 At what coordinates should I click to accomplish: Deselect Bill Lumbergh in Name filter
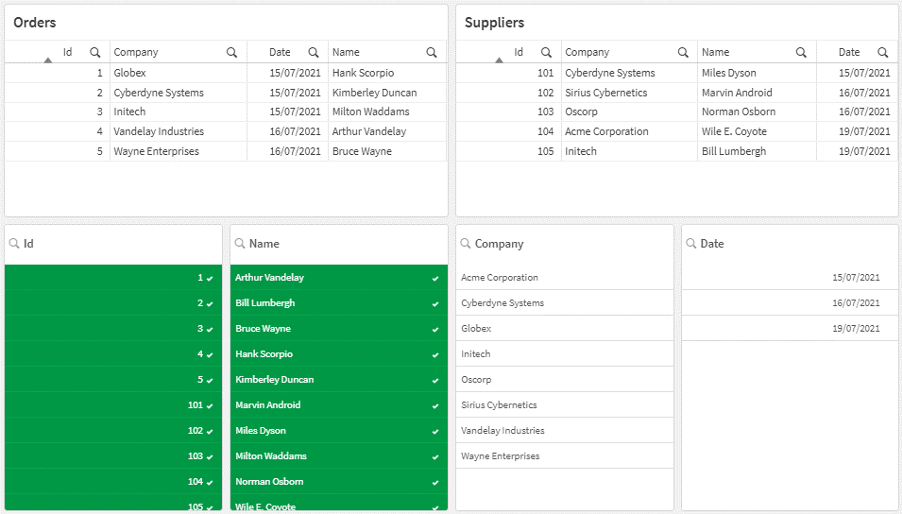[x=339, y=303]
